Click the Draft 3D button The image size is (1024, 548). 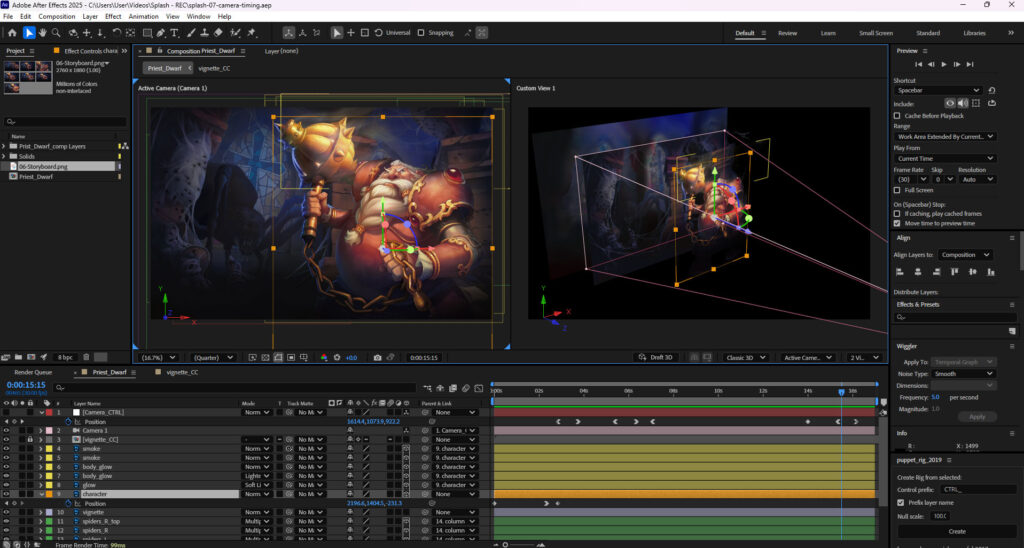[x=656, y=357]
